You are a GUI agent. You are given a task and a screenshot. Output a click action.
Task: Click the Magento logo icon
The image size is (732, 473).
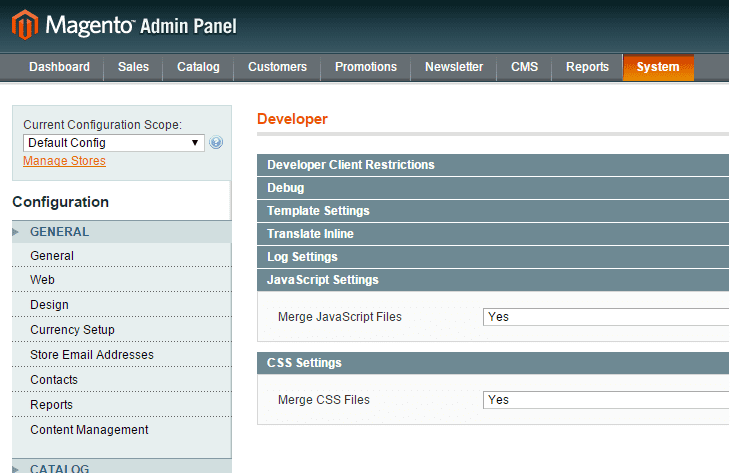click(25, 25)
